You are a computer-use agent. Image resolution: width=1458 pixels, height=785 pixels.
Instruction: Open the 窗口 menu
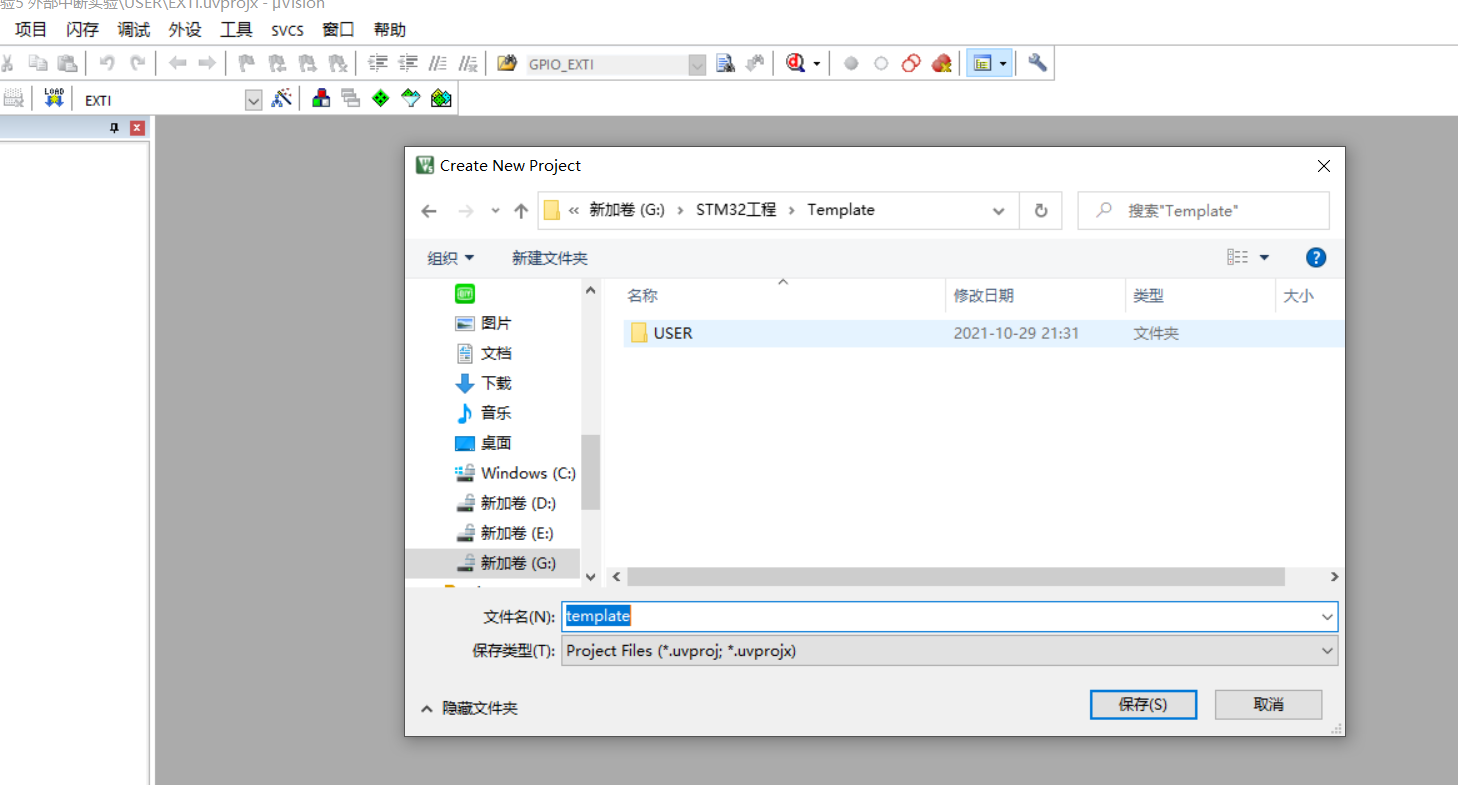[339, 29]
